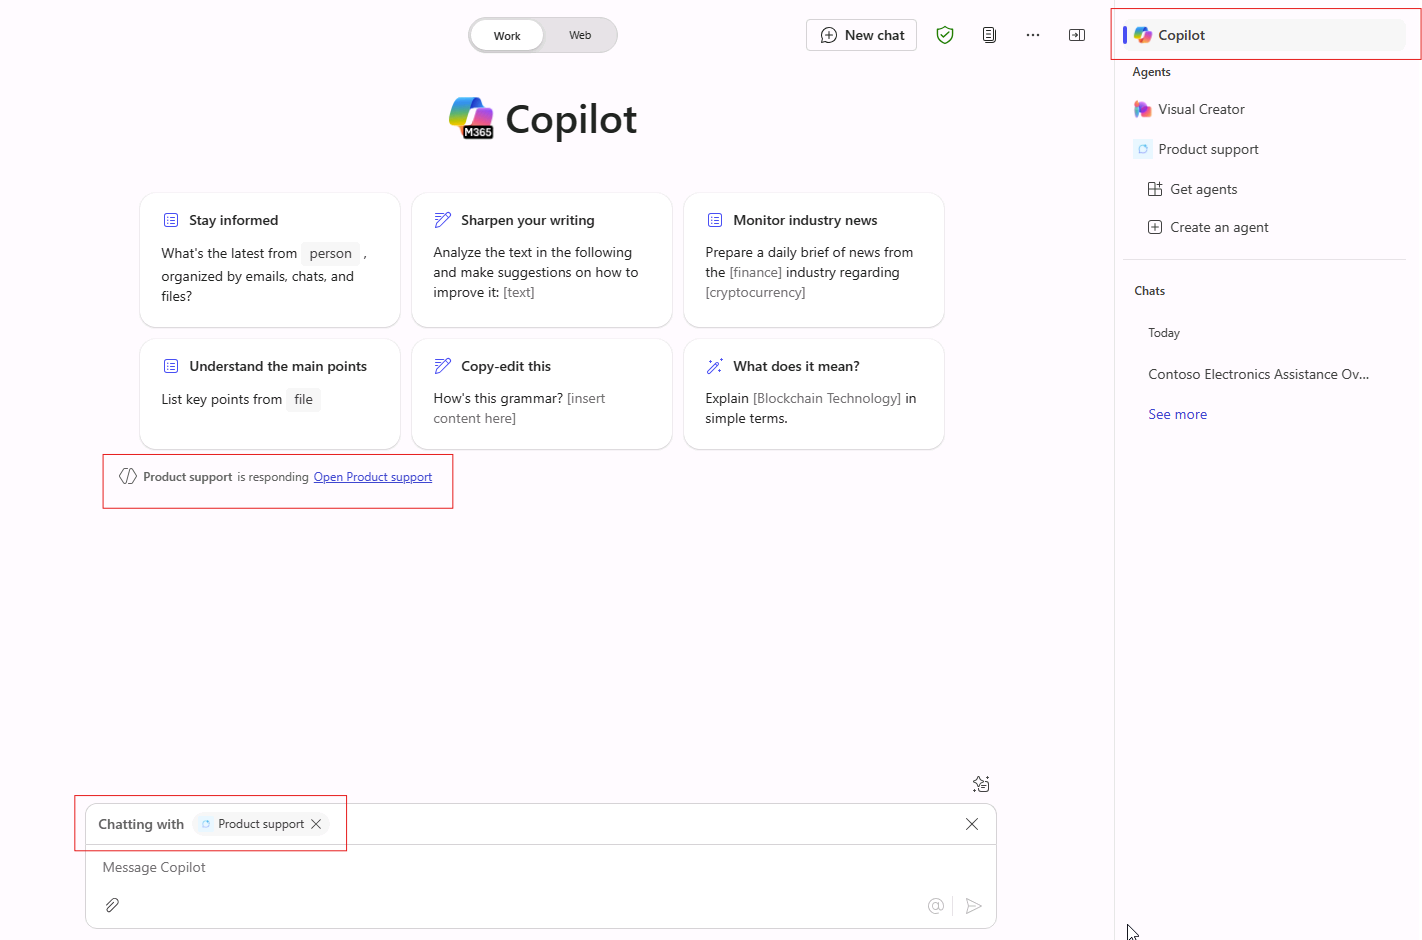
Task: Open the Visual Creator agent
Action: [1201, 109]
